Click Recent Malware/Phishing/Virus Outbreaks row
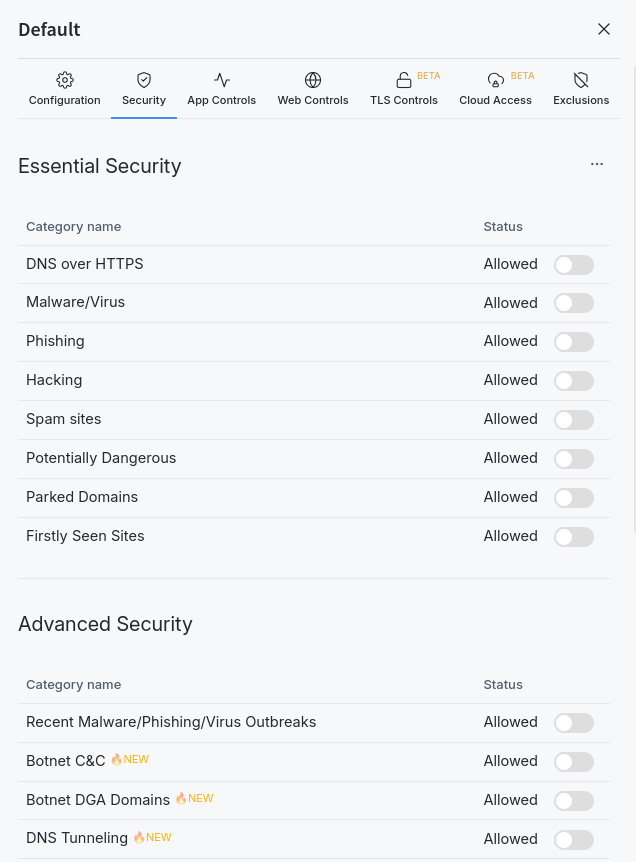 coord(171,722)
